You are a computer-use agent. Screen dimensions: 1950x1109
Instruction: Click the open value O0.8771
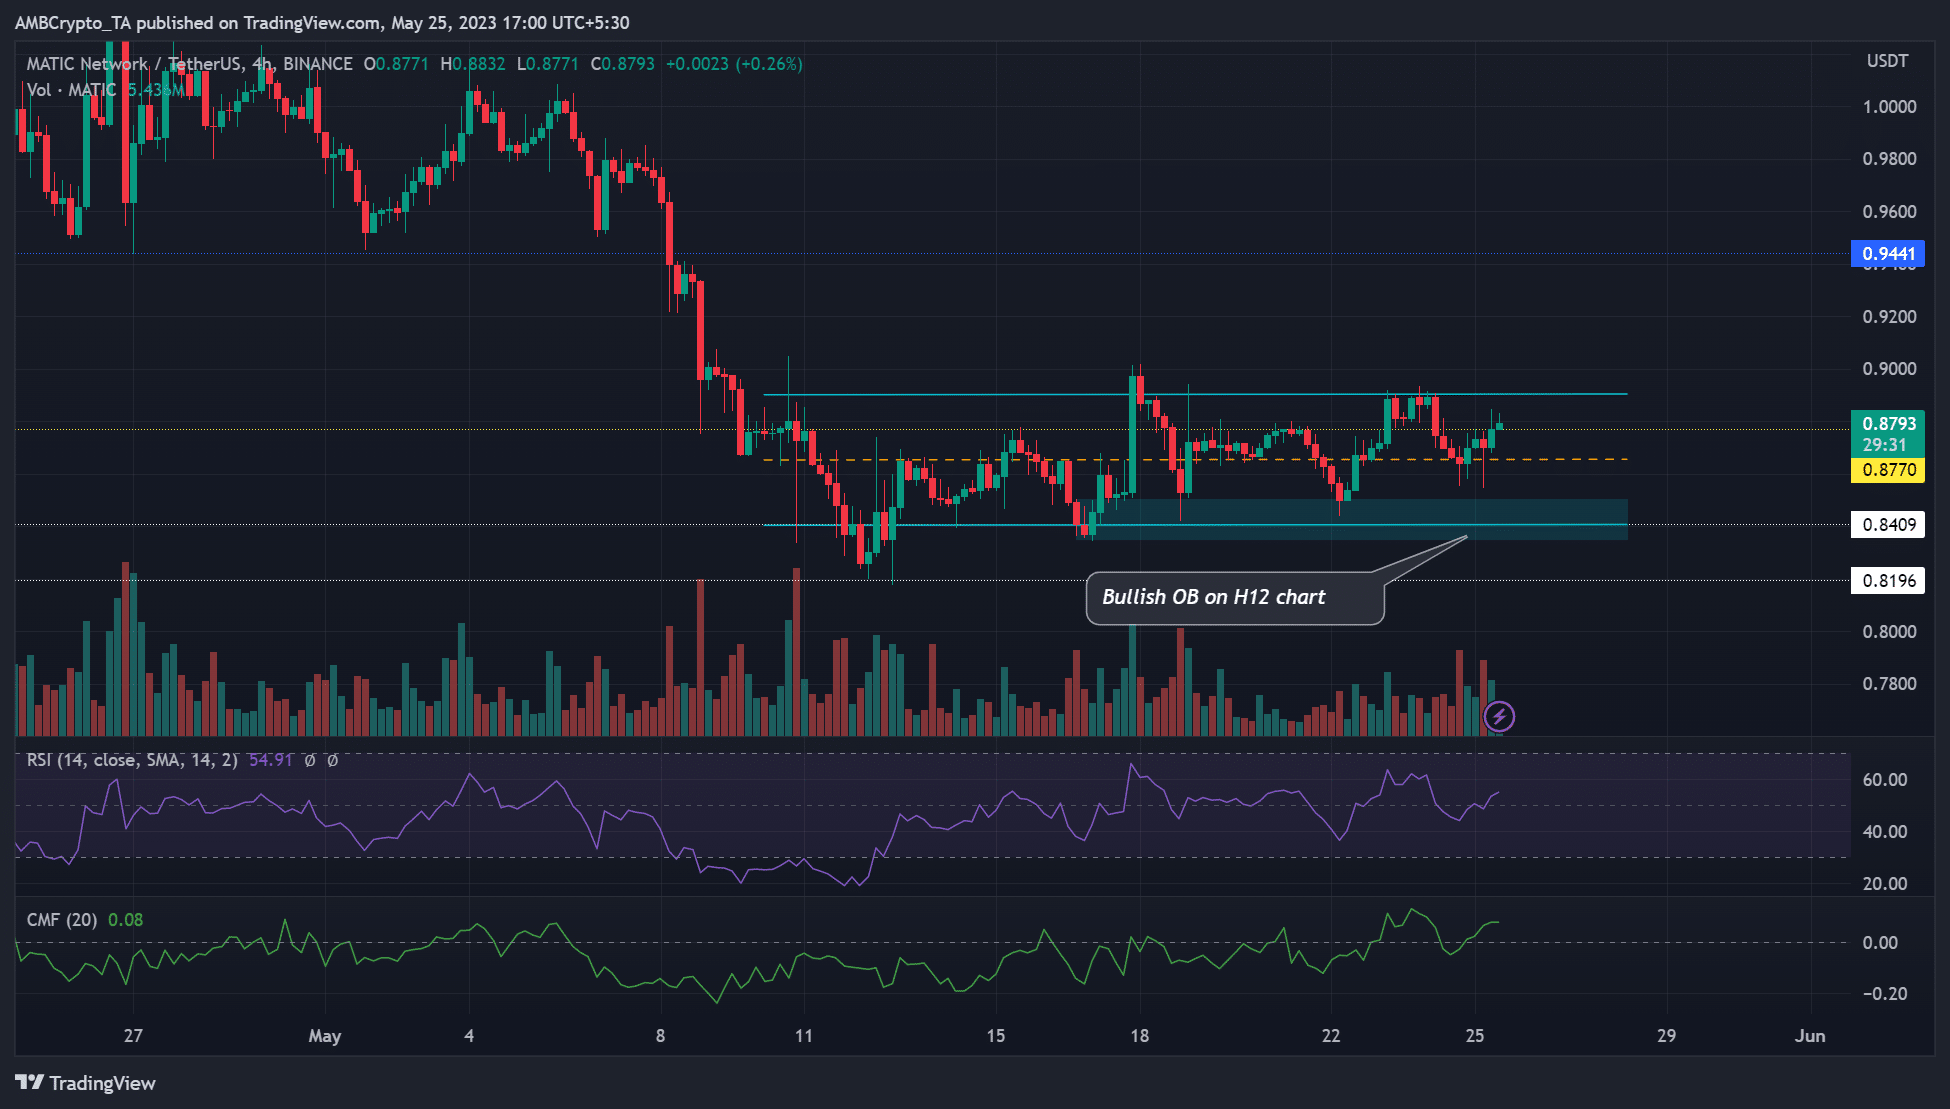tap(396, 64)
